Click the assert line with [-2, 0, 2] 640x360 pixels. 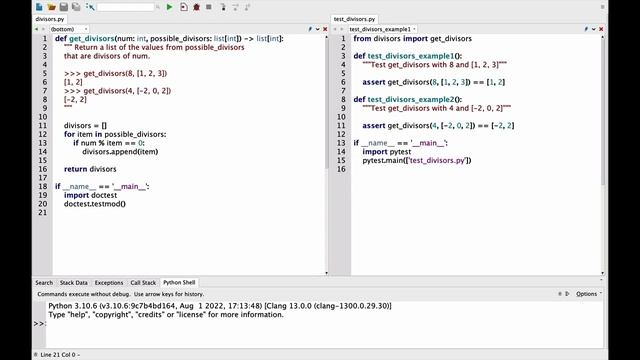click(x=438, y=125)
